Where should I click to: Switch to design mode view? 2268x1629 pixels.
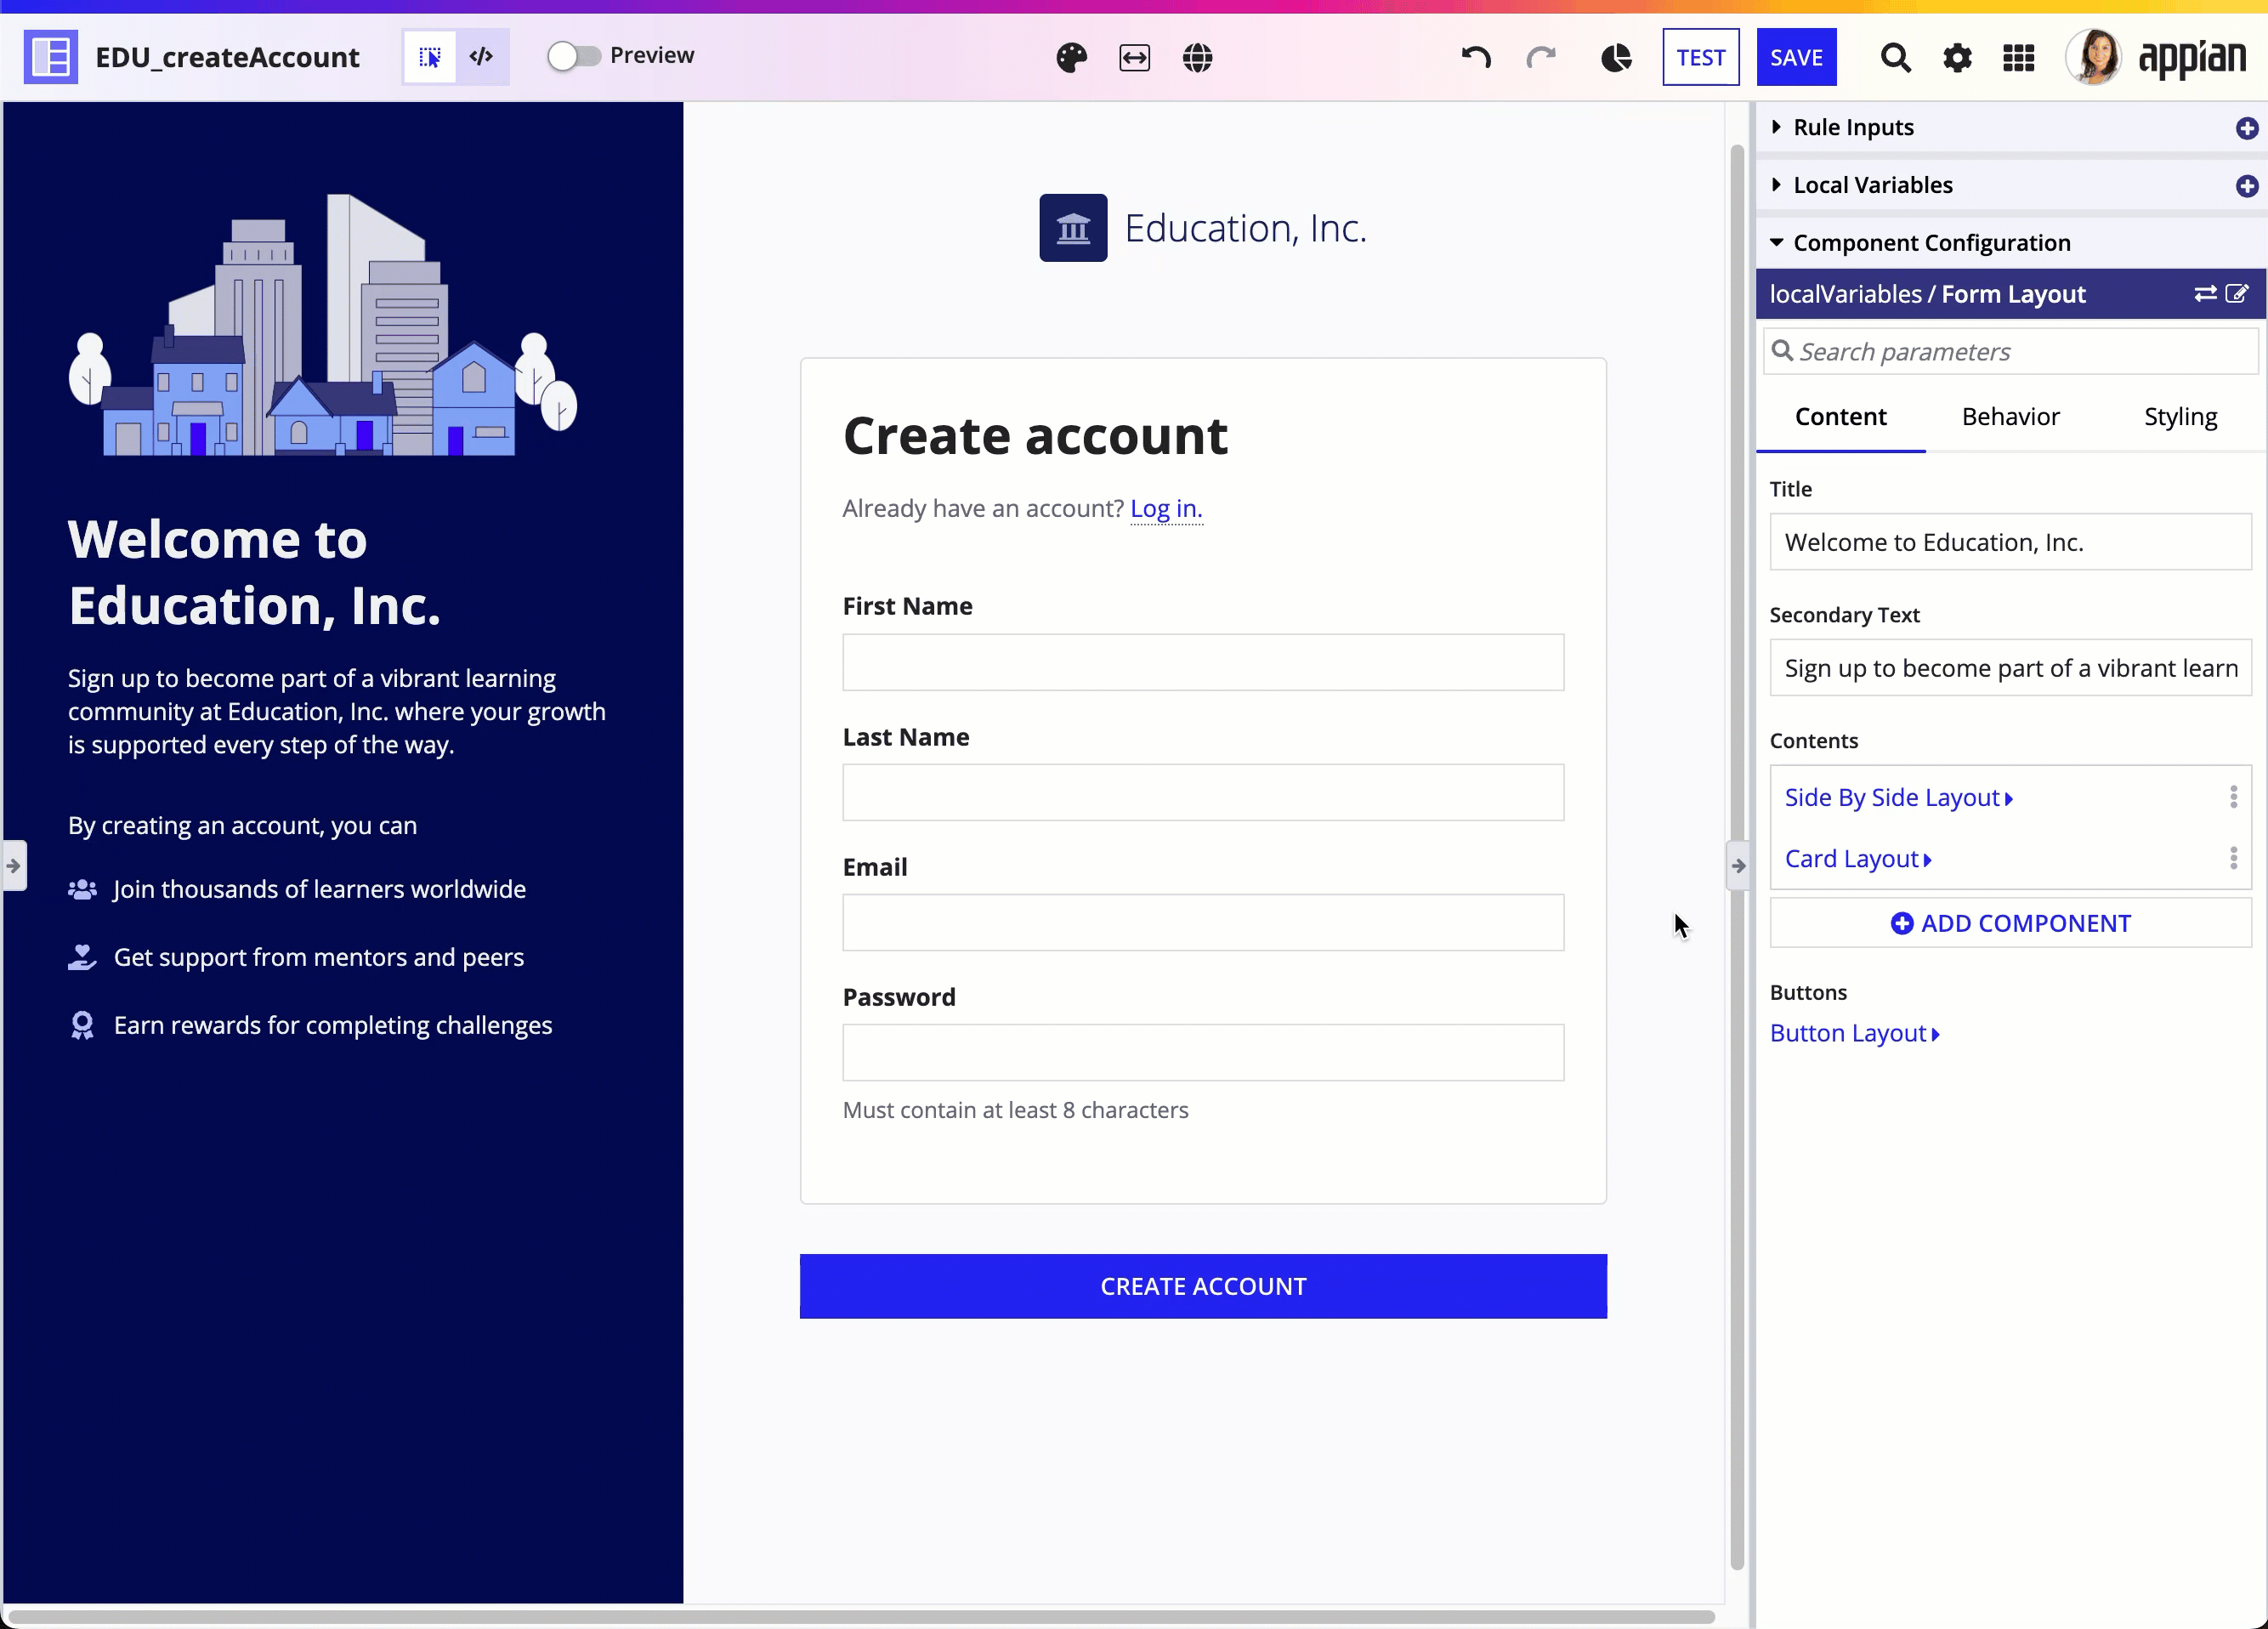(x=430, y=57)
